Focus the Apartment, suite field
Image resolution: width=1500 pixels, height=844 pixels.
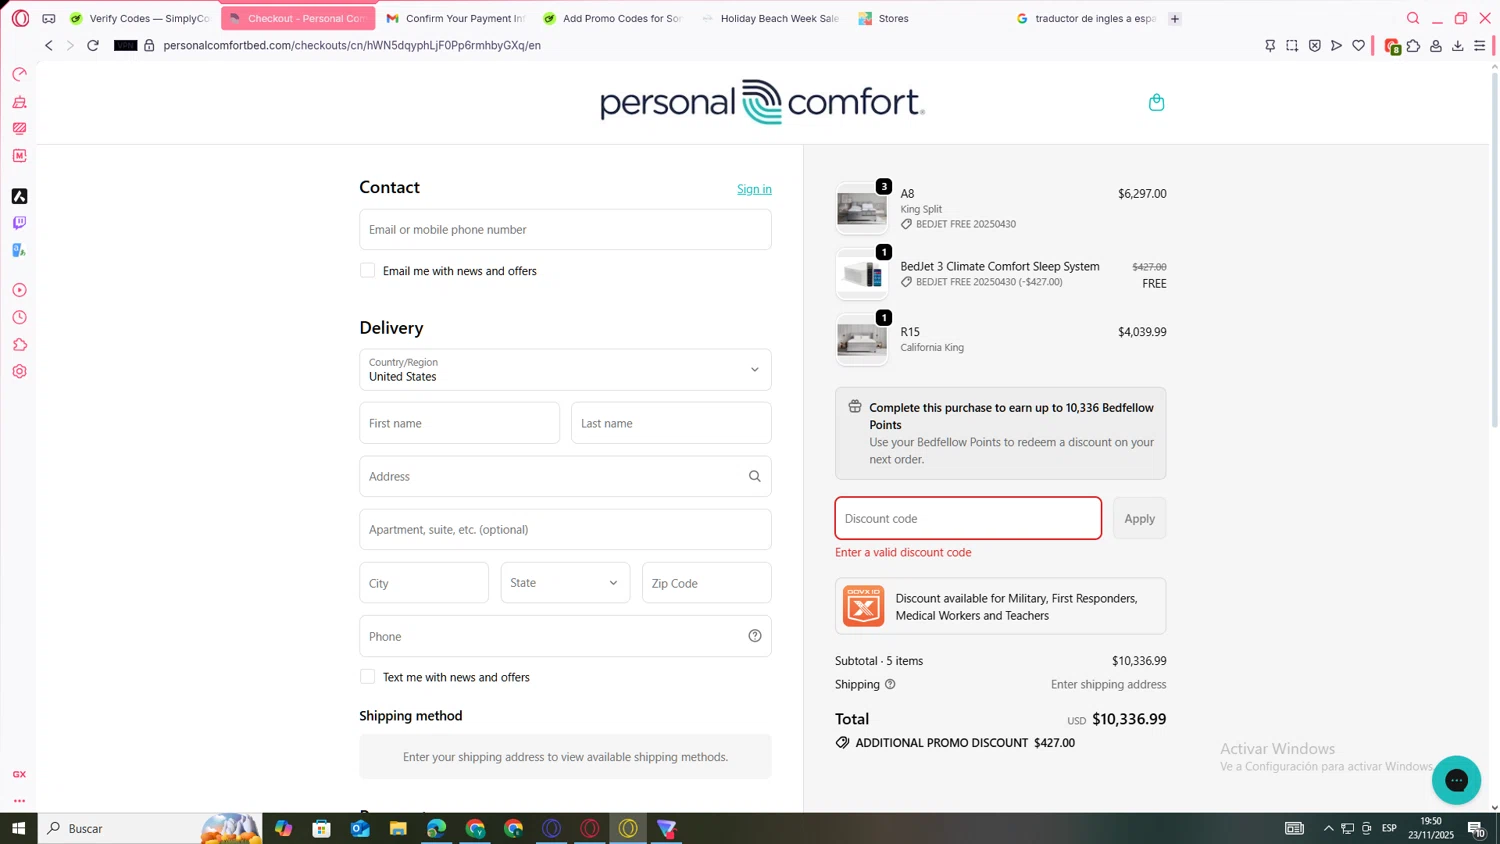pyautogui.click(x=565, y=529)
